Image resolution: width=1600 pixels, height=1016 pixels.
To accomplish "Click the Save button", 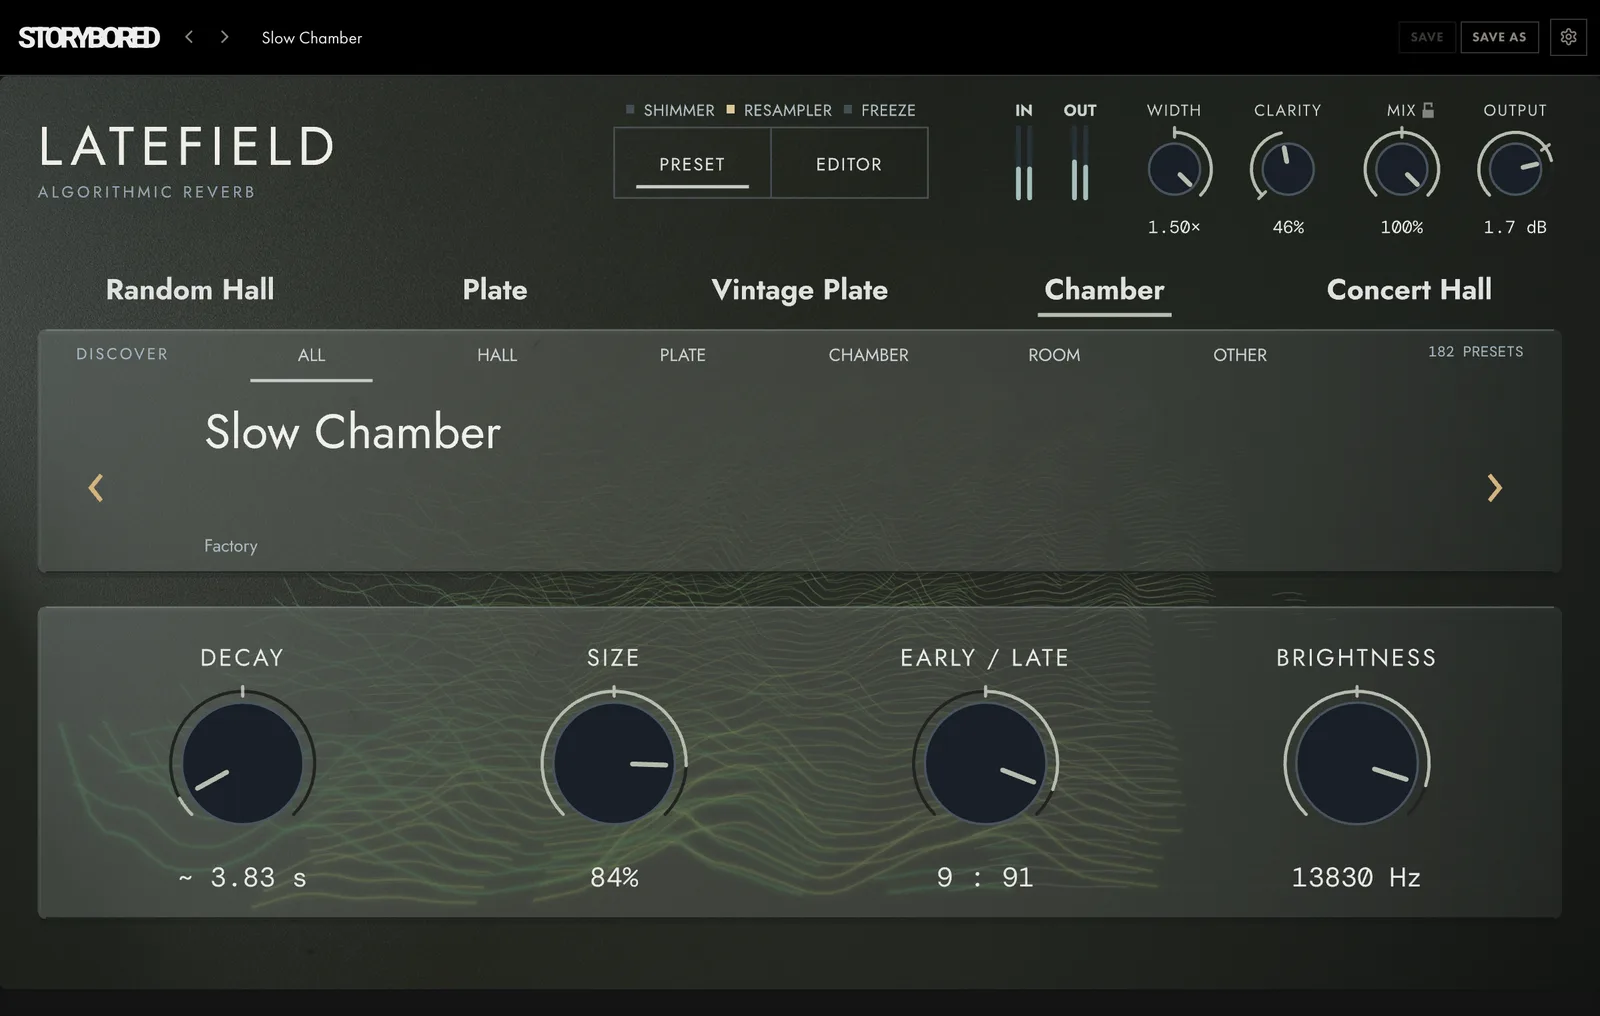I will [1427, 37].
